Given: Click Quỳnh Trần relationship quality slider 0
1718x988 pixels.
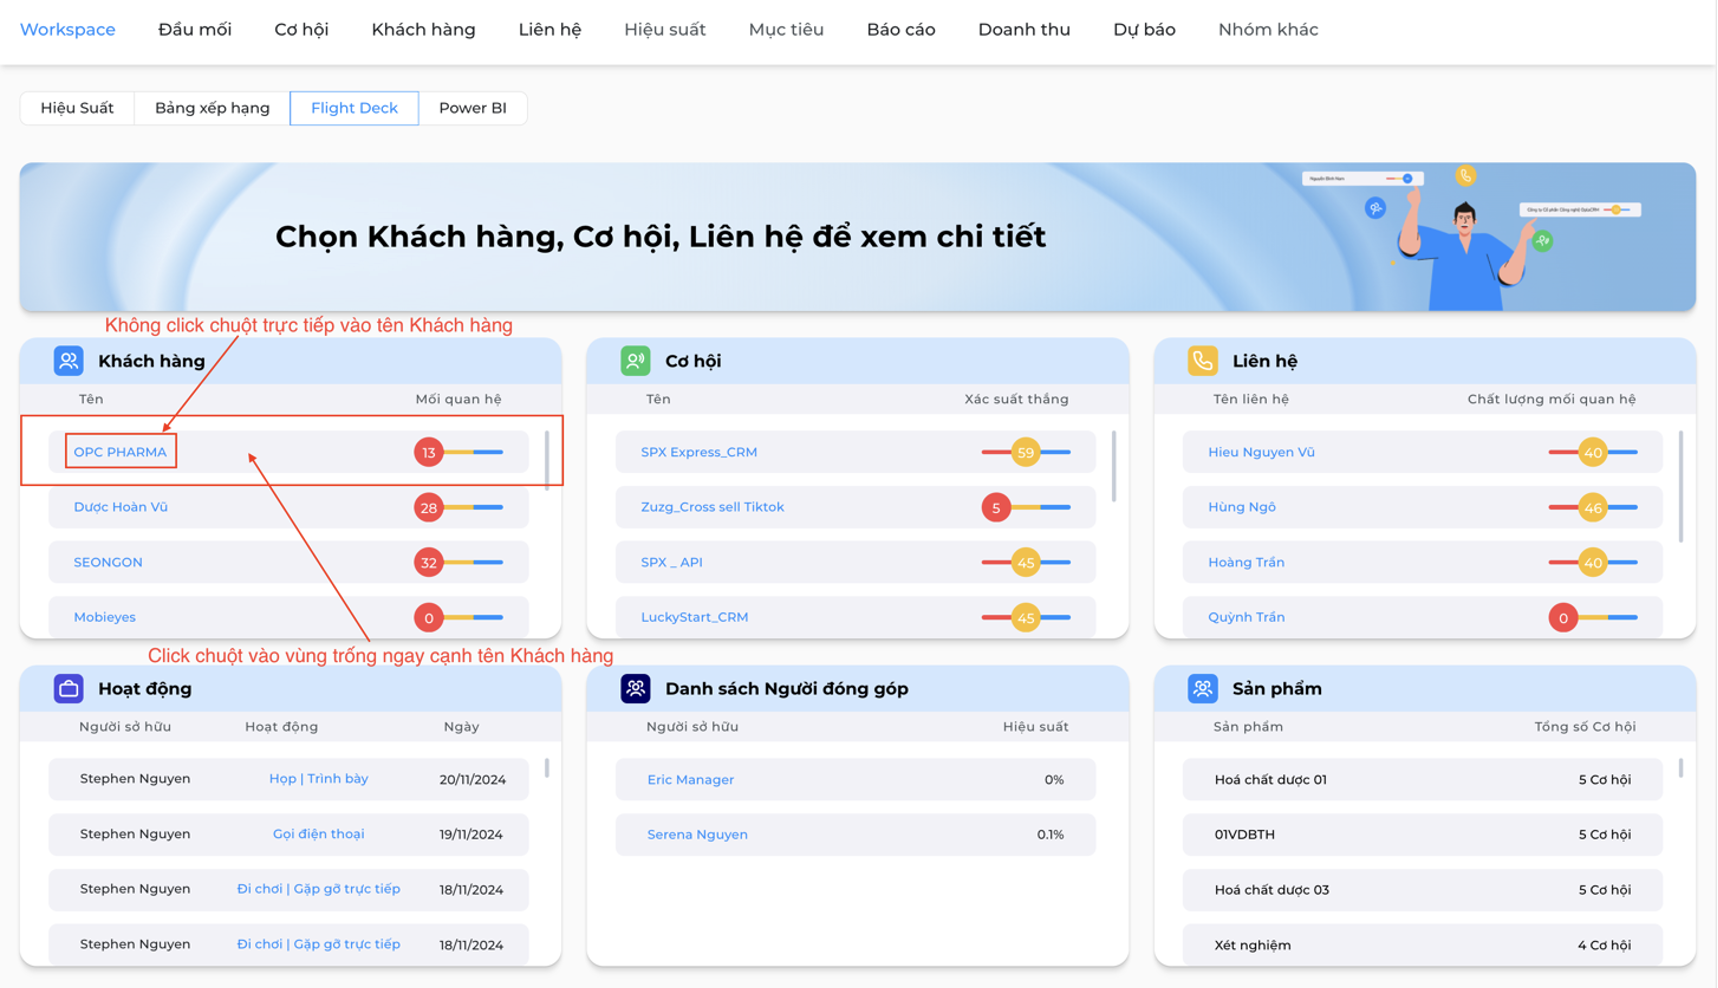Looking at the screenshot, I should 1593,617.
